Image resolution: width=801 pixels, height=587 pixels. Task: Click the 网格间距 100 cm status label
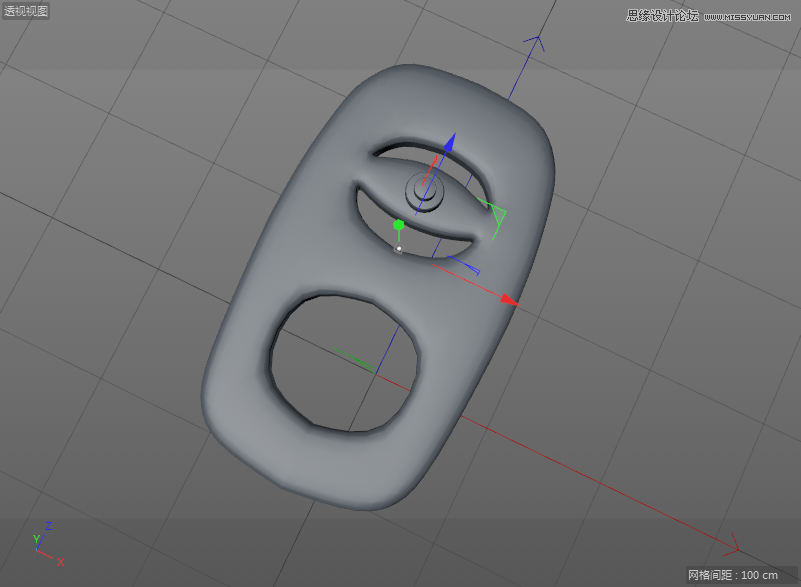[735, 575]
